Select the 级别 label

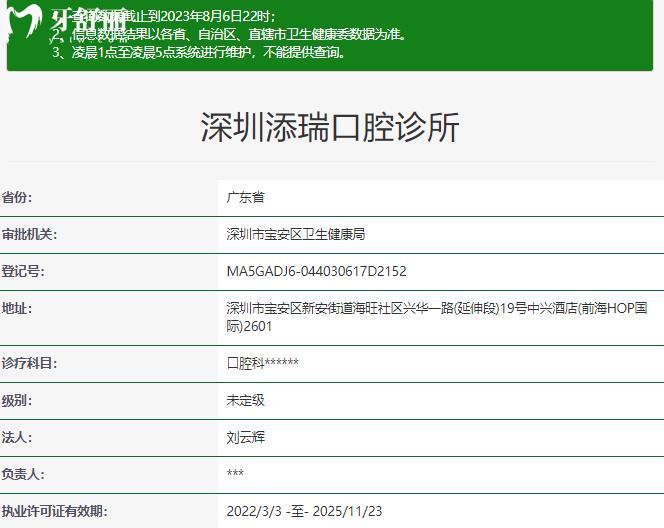pyautogui.click(x=17, y=400)
